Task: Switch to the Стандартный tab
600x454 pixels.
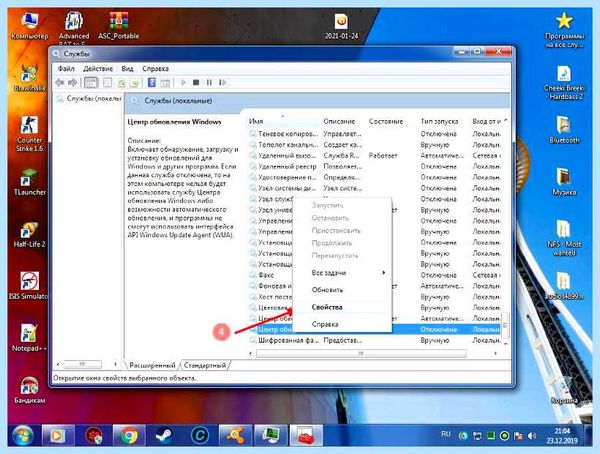Action: (x=205, y=365)
